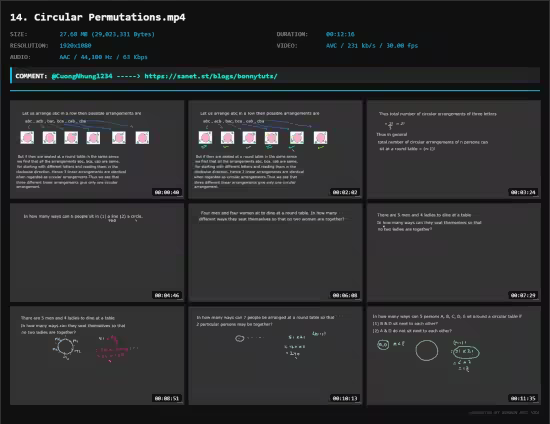
Task: Open thumbnail timestamped 00:00:40
Action: [x=97, y=149]
